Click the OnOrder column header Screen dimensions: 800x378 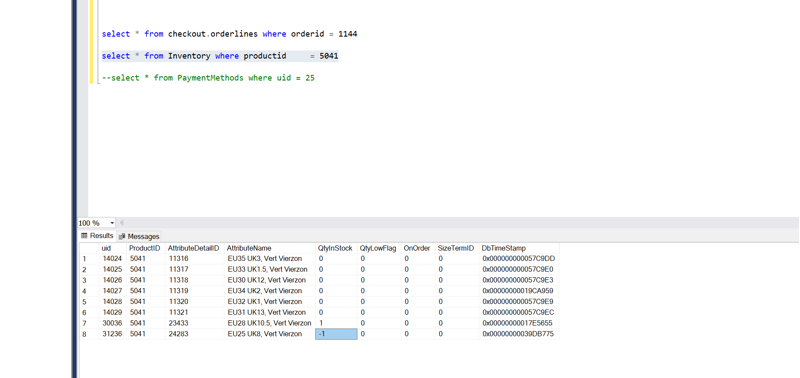(x=417, y=248)
